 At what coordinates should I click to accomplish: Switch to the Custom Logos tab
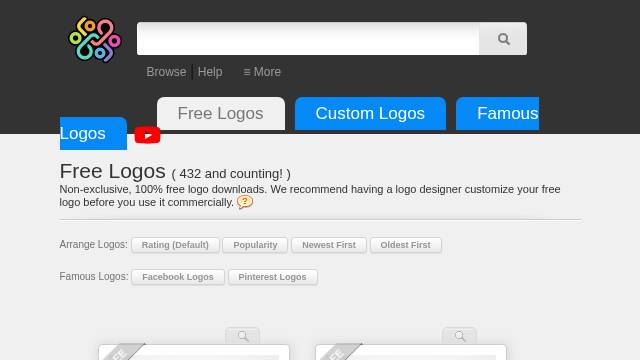click(370, 113)
